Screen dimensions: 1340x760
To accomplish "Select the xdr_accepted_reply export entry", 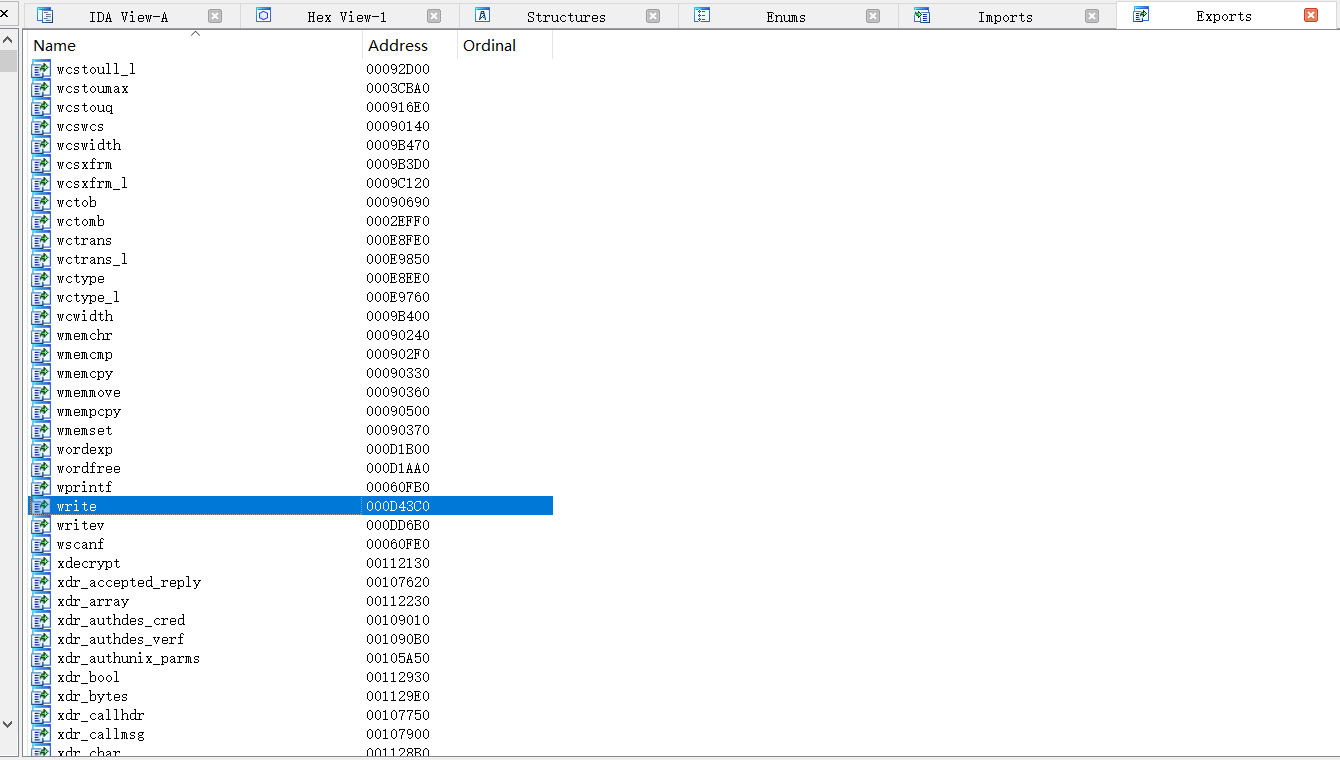I will pyautogui.click(x=129, y=582).
